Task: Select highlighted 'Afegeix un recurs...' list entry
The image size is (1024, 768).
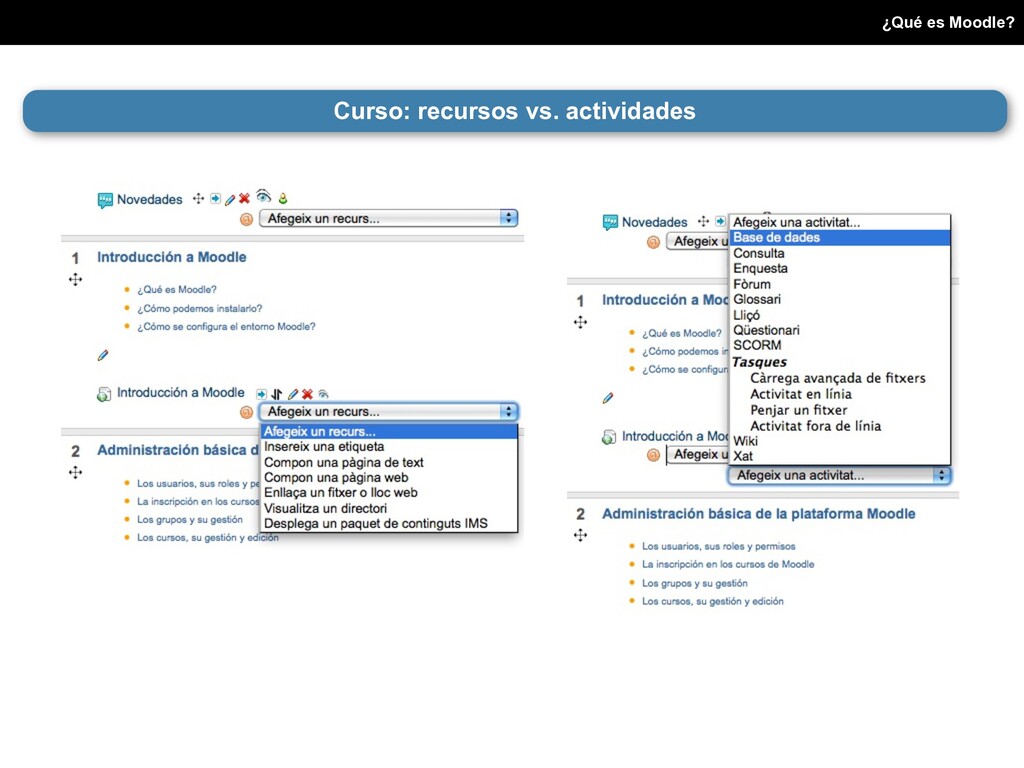Action: pyautogui.click(x=389, y=432)
